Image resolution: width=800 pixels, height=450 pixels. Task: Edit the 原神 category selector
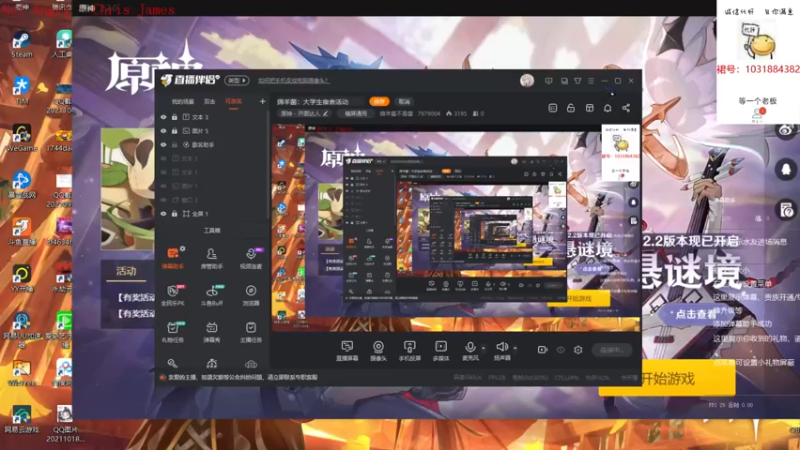click(304, 113)
